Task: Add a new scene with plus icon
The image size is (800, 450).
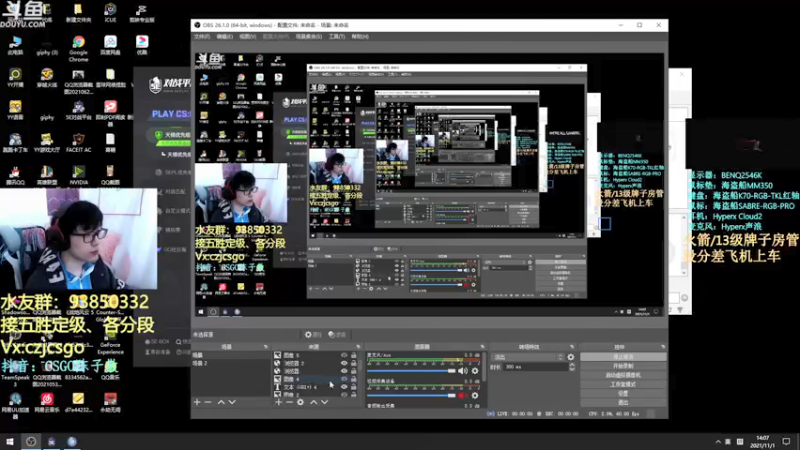Action: tap(197, 403)
